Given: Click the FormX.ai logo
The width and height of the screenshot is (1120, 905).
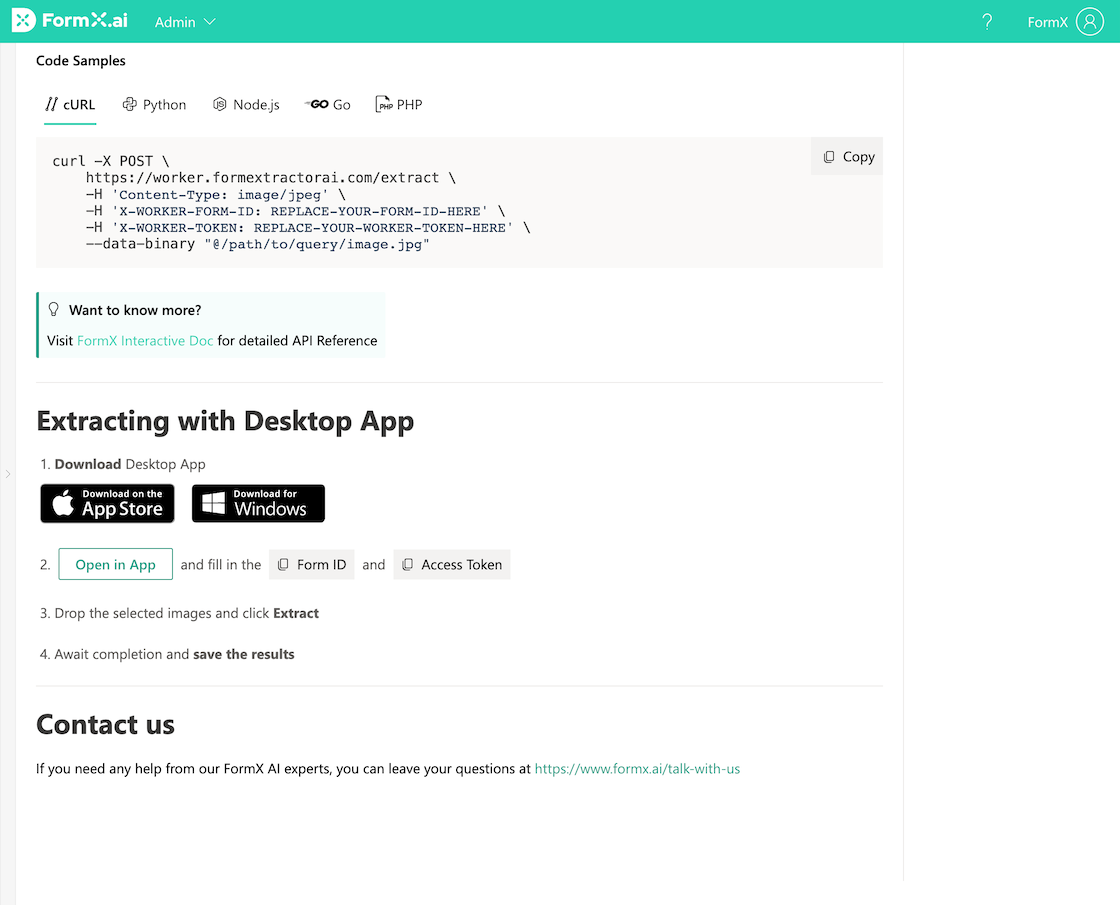Looking at the screenshot, I should [x=70, y=21].
